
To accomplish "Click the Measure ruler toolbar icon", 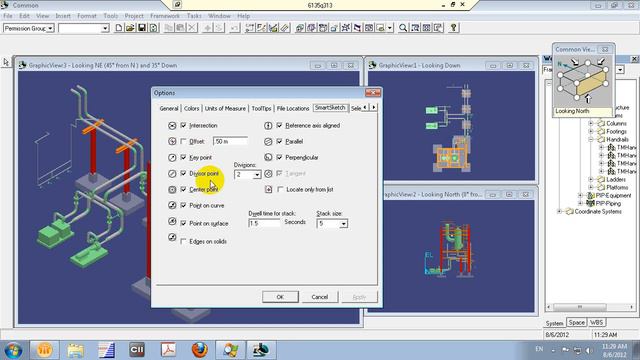I will tap(285, 28).
